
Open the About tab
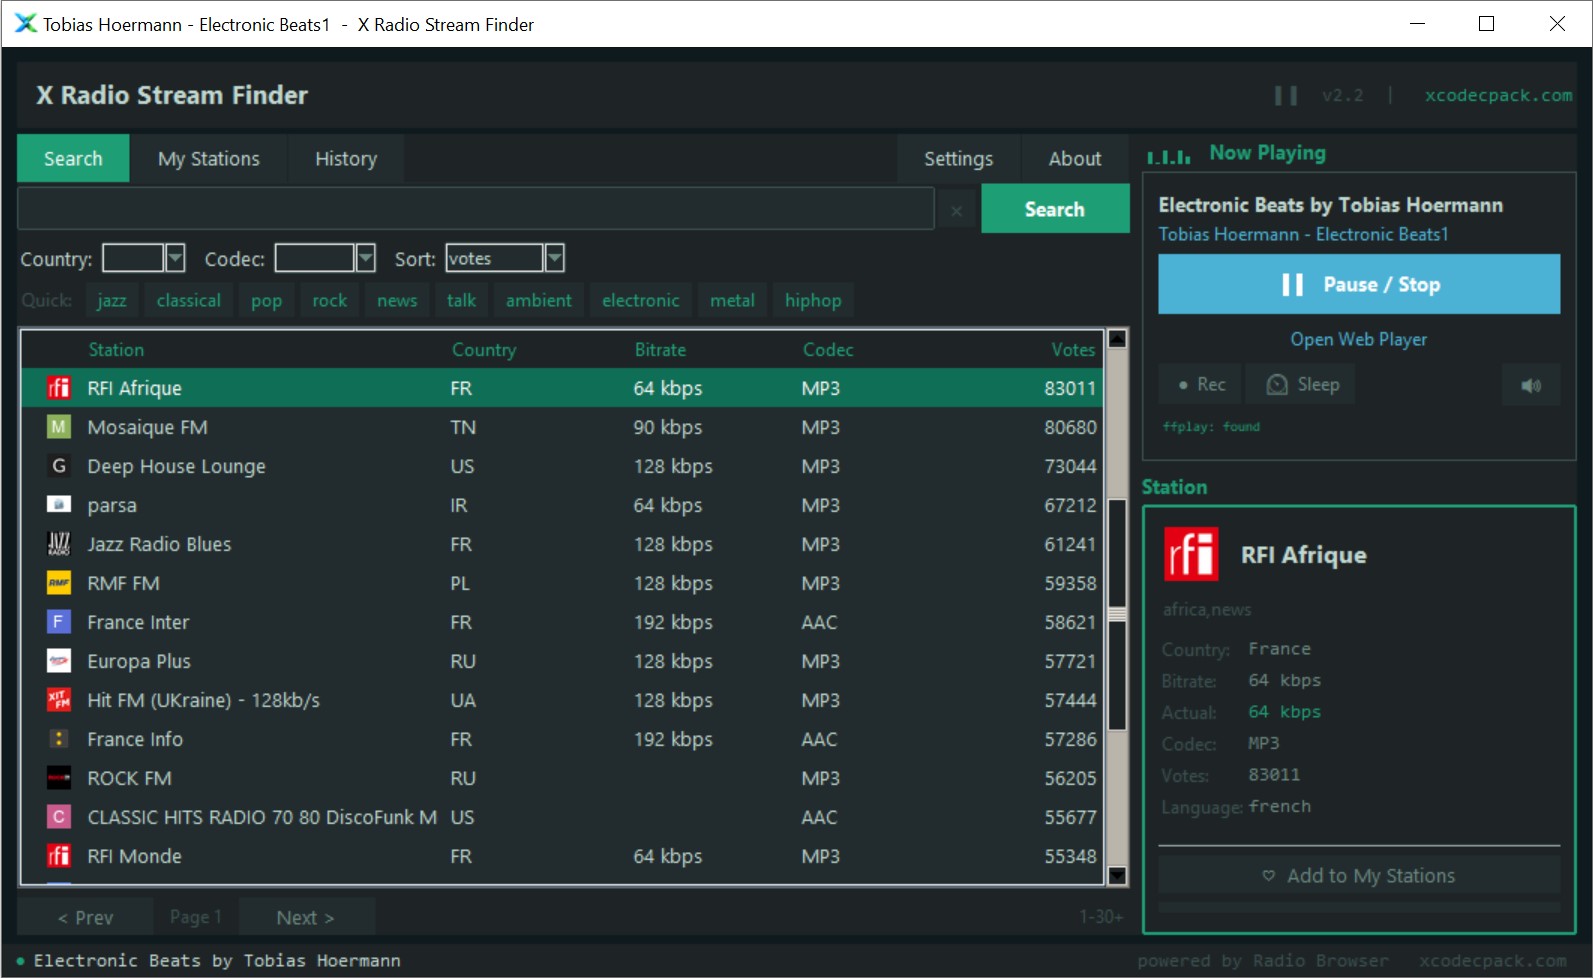point(1075,158)
